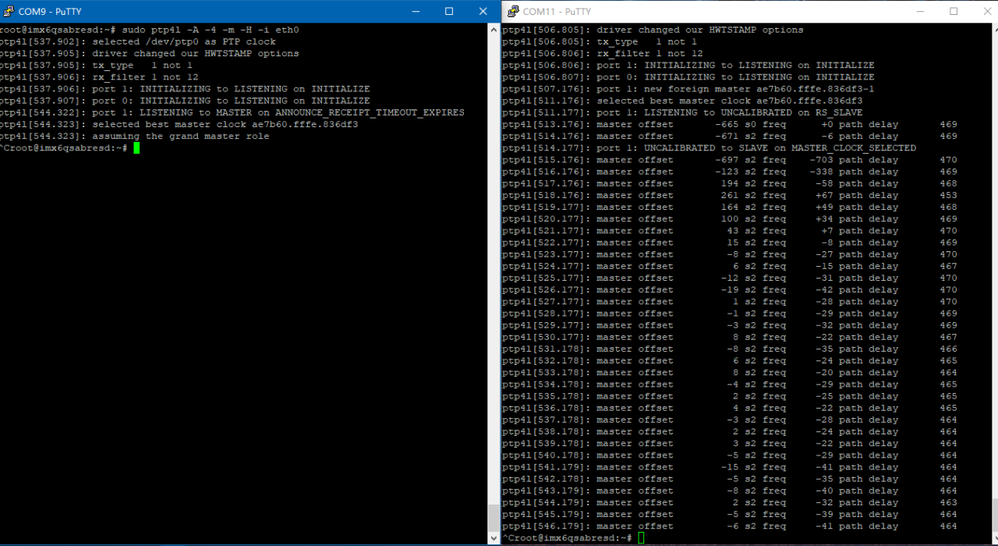The height and width of the screenshot is (546, 998).
Task: Maximize the COM11 PuTTY window
Action: pyautogui.click(x=953, y=11)
